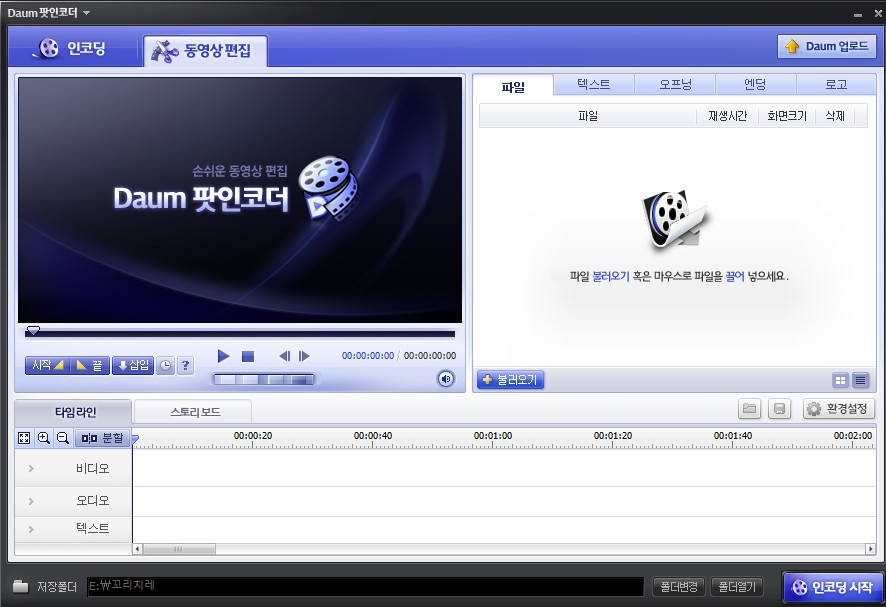Click the fit-to-timeline icon in timeline toolbar
886x607 pixels.
coord(22,438)
